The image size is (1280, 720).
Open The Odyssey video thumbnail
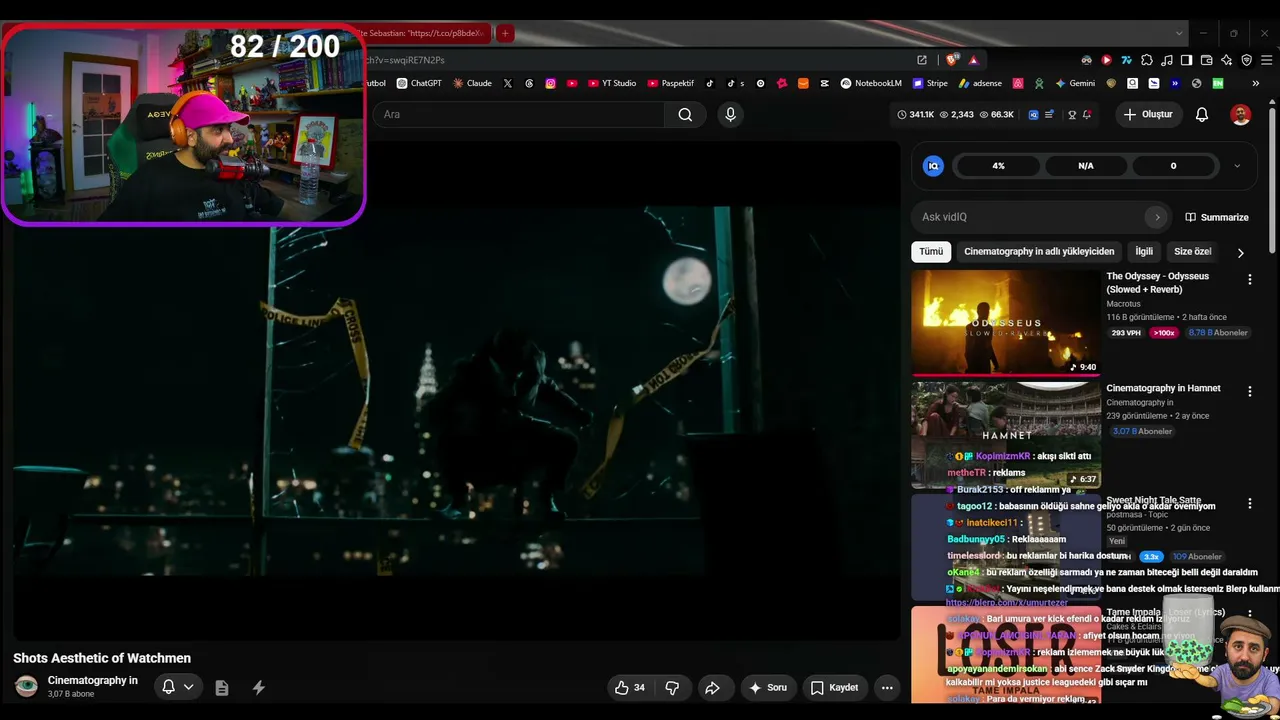1006,323
